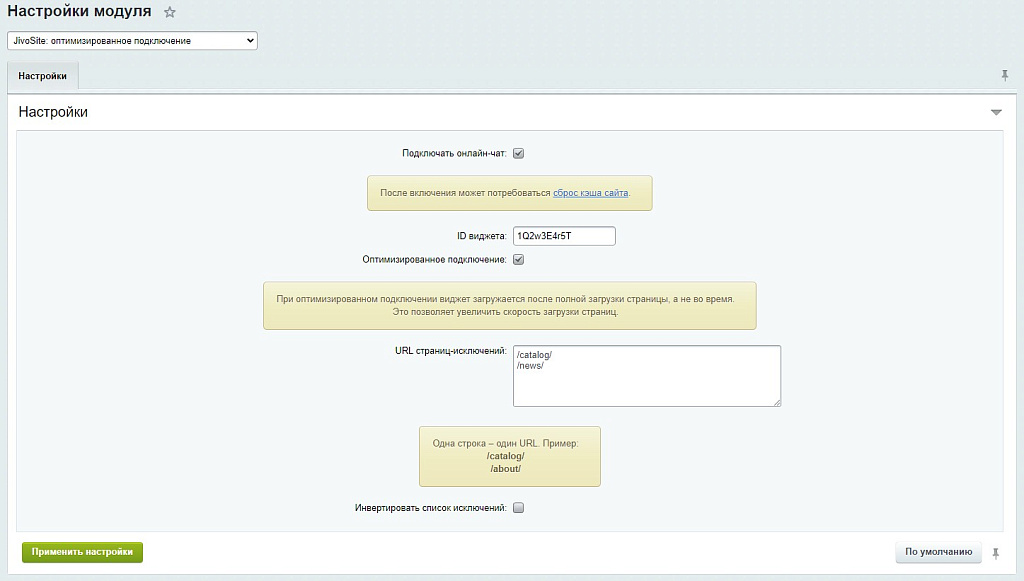Click the Настройки section header title
This screenshot has height=581, width=1024.
point(53,112)
